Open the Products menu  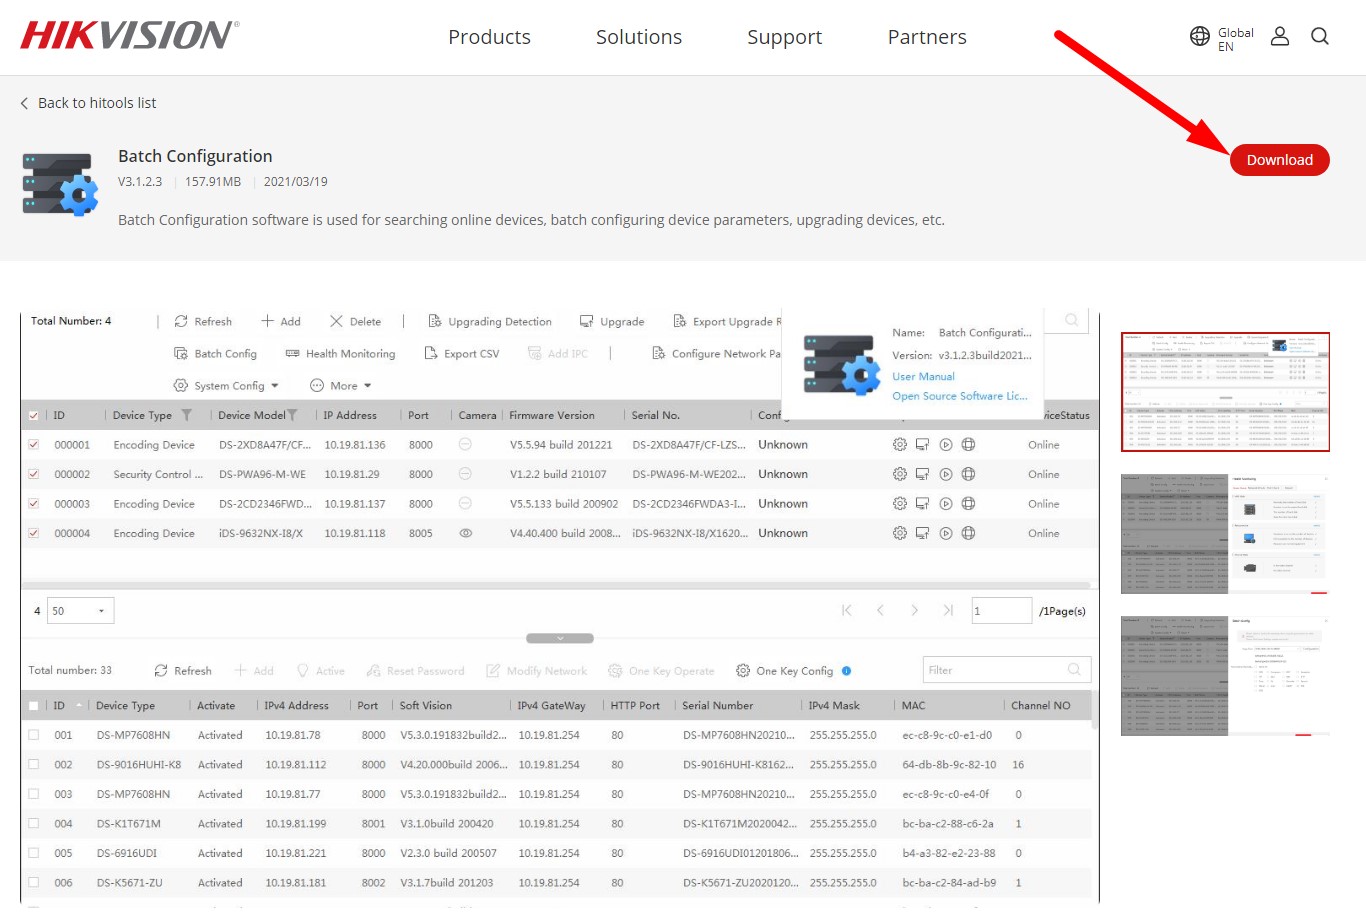[489, 37]
